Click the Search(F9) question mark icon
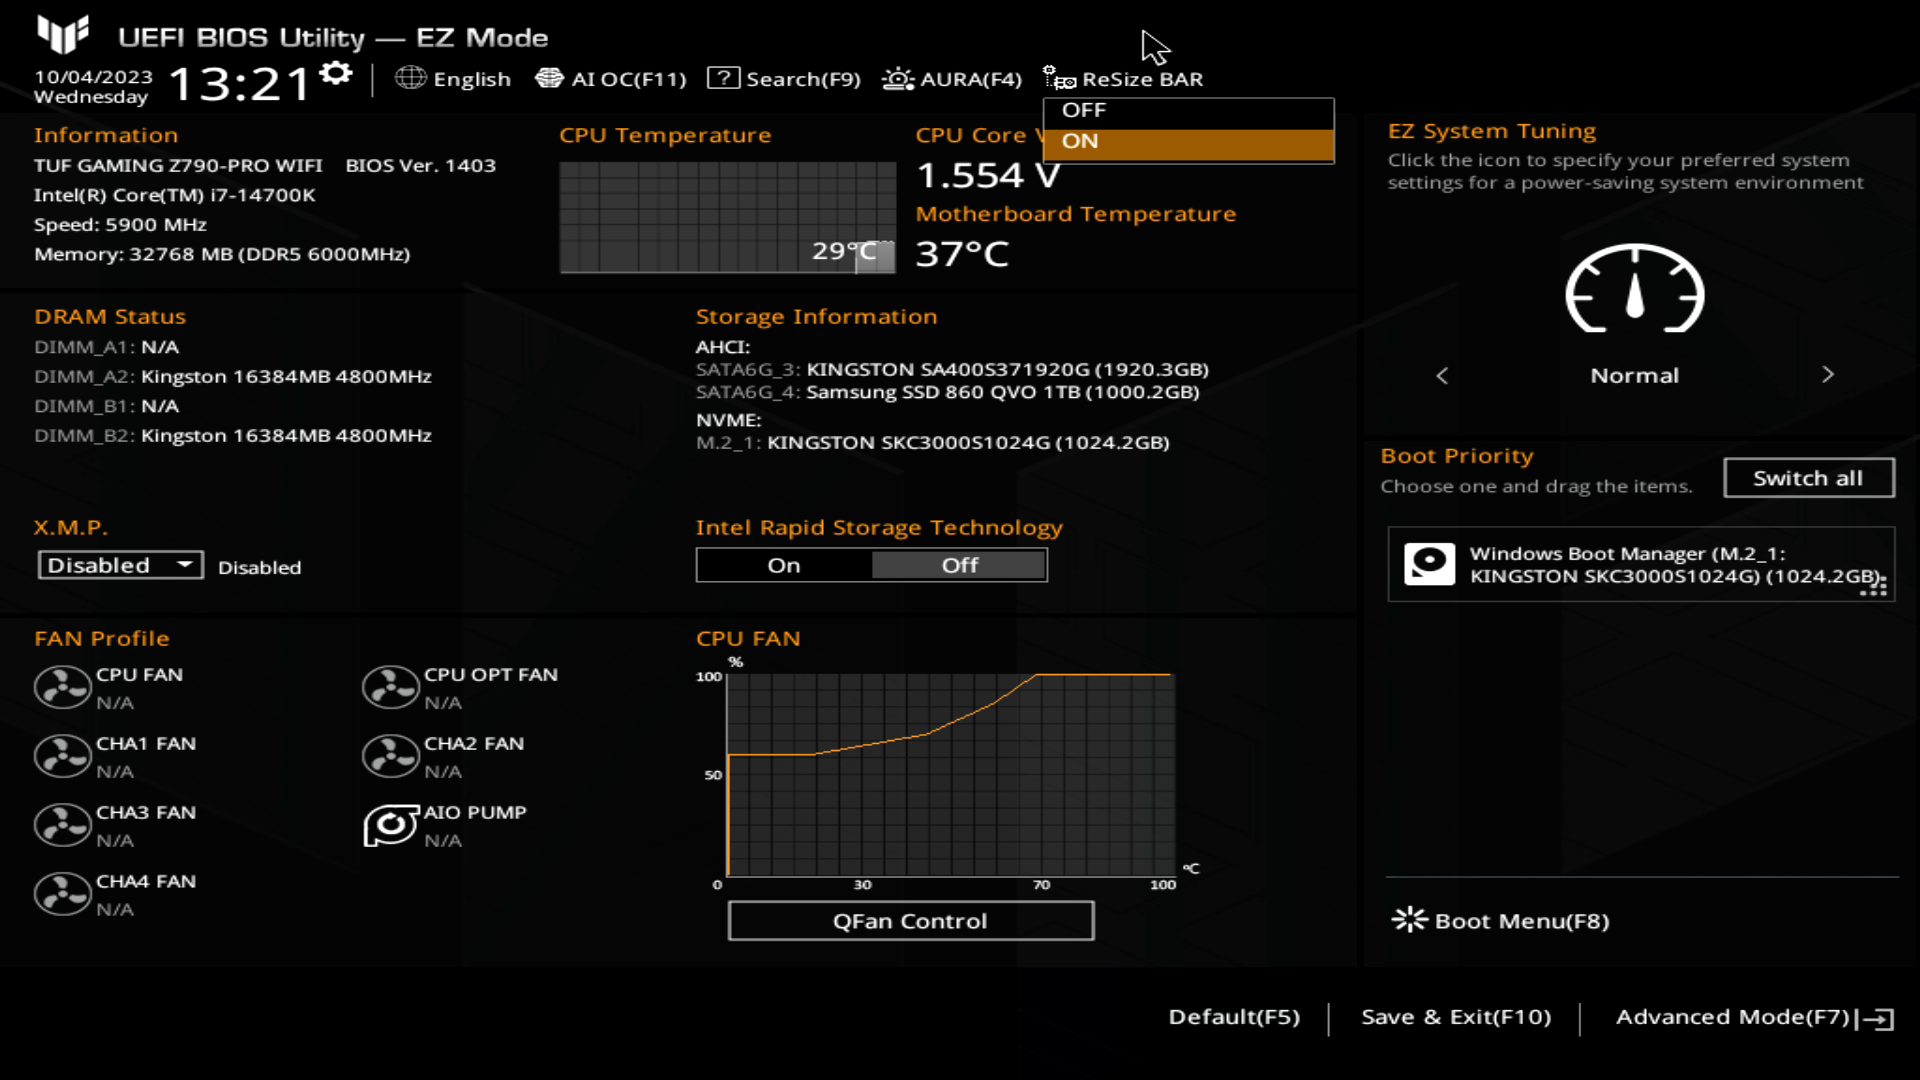This screenshot has height=1080, width=1920. [723, 78]
